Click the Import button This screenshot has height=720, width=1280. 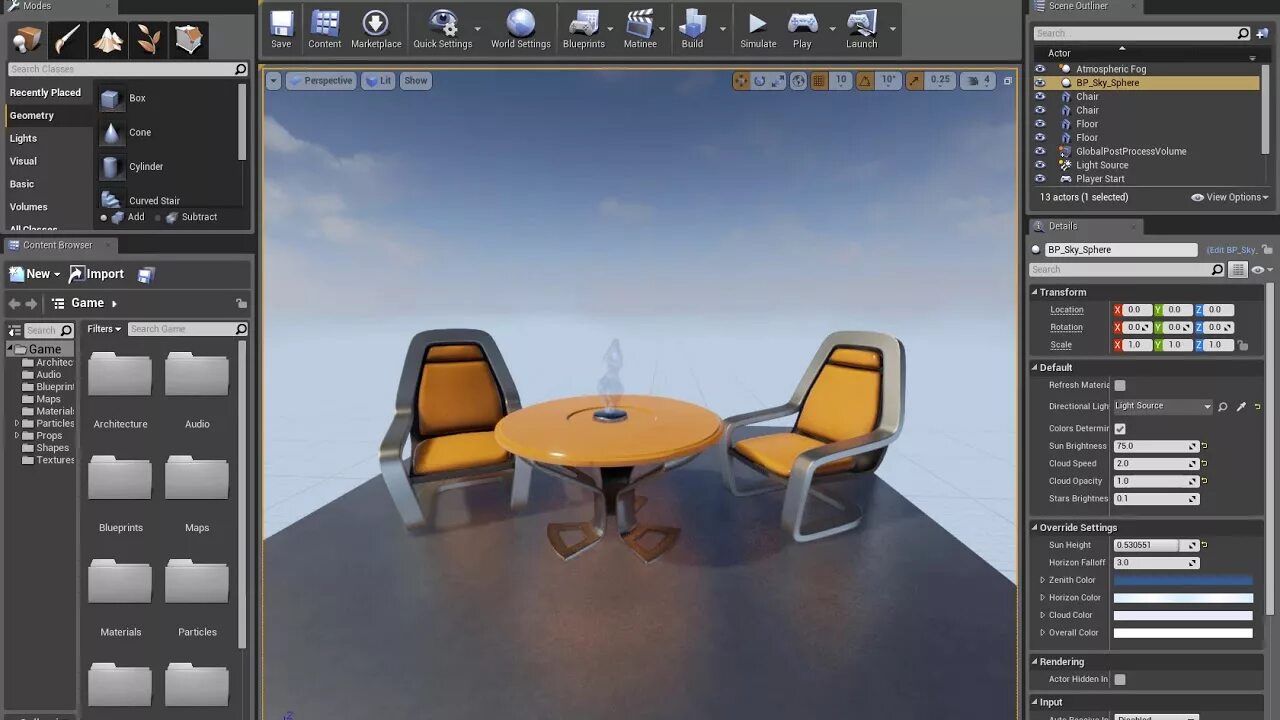point(97,274)
